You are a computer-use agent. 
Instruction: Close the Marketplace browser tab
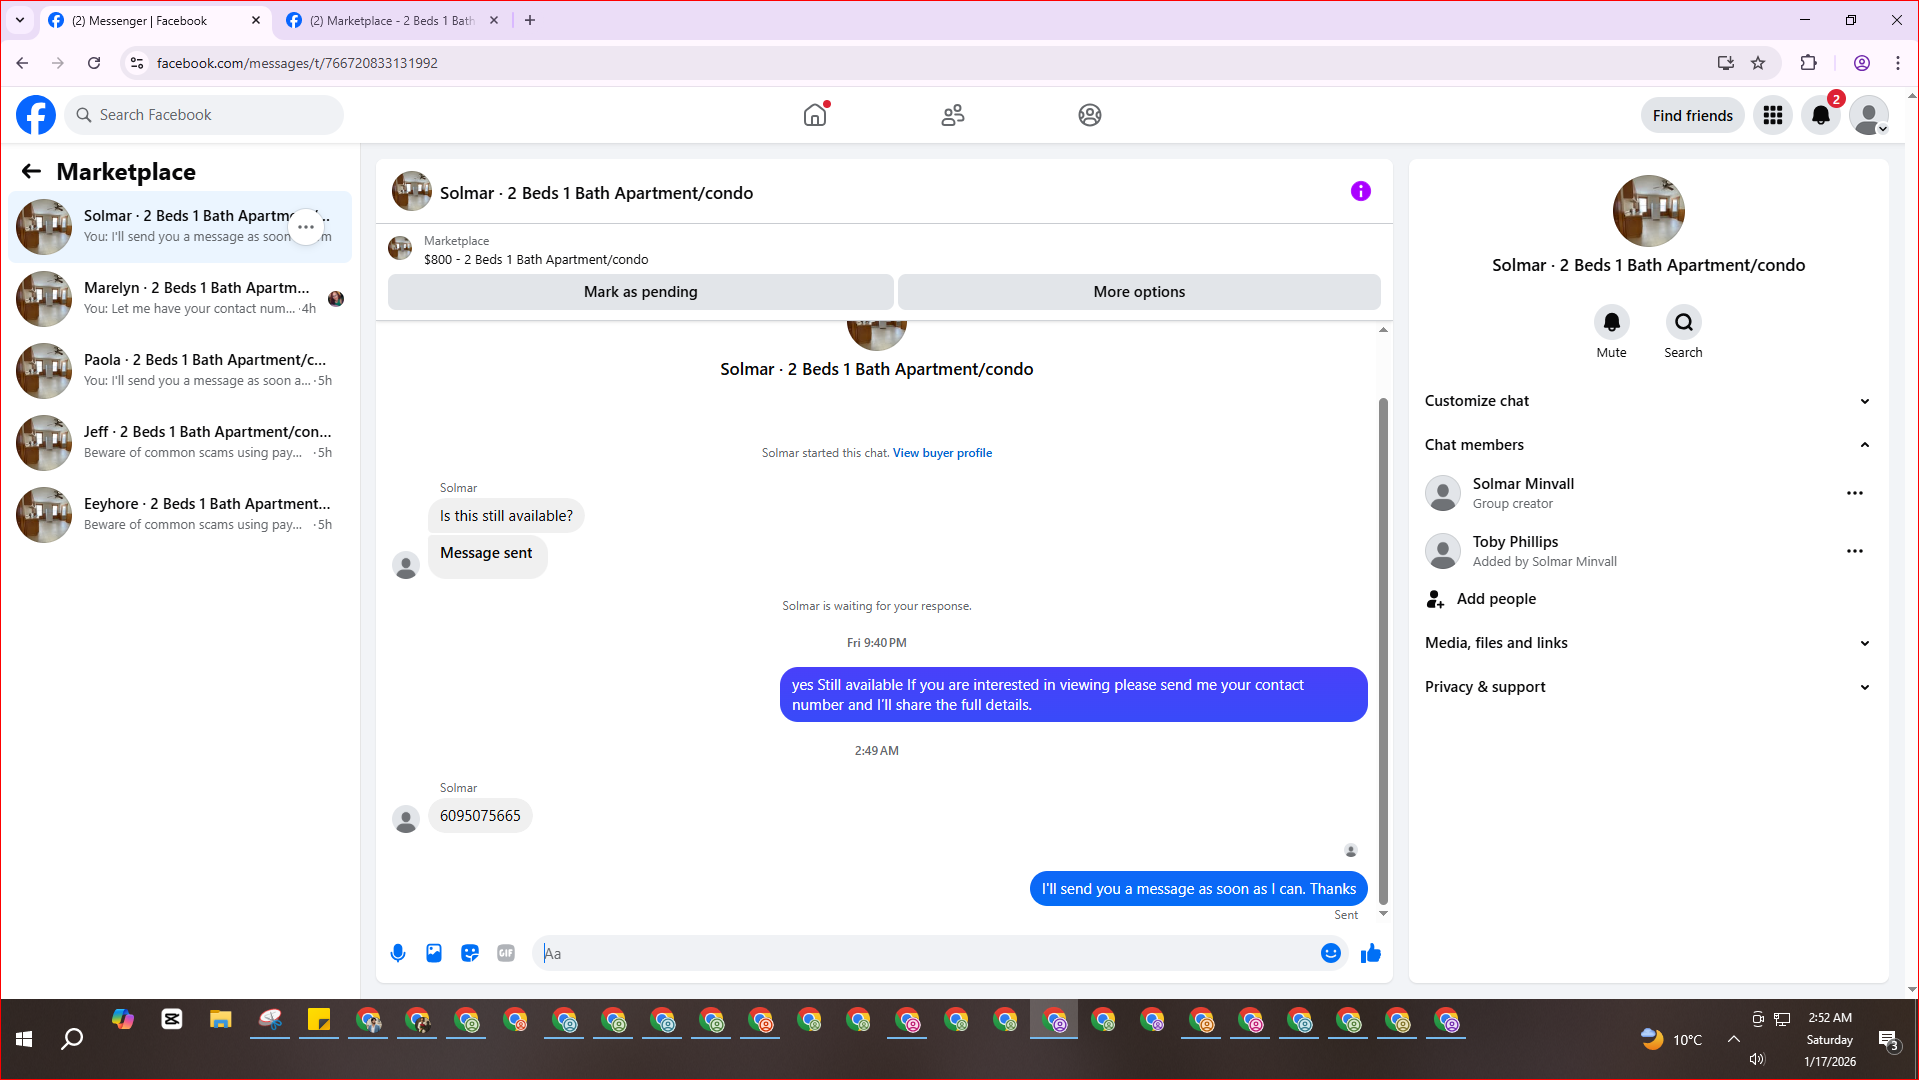click(x=494, y=20)
